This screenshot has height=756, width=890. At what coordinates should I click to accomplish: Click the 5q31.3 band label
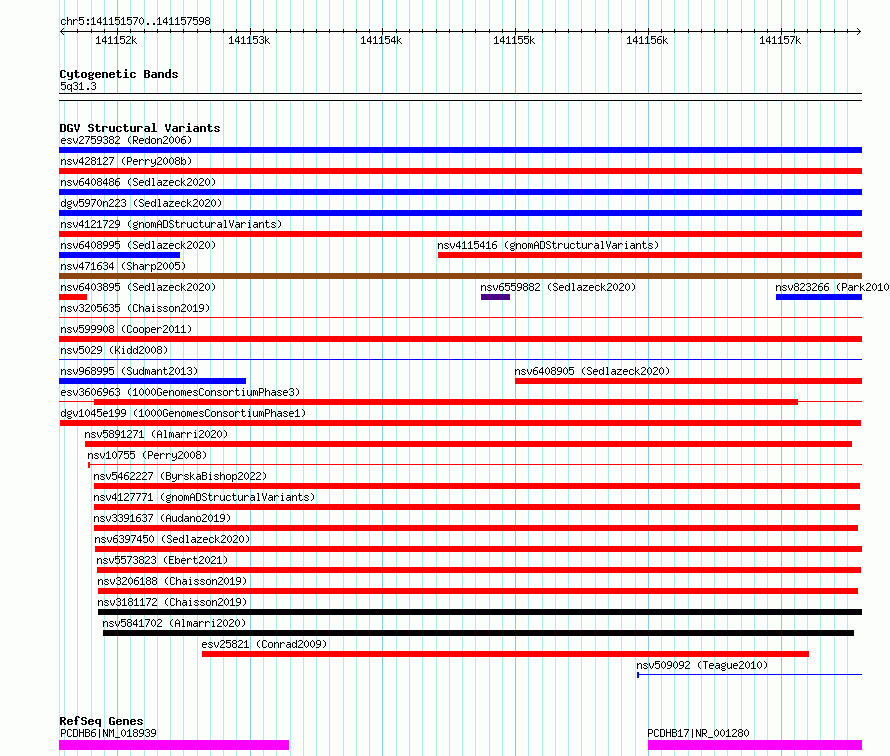78,86
